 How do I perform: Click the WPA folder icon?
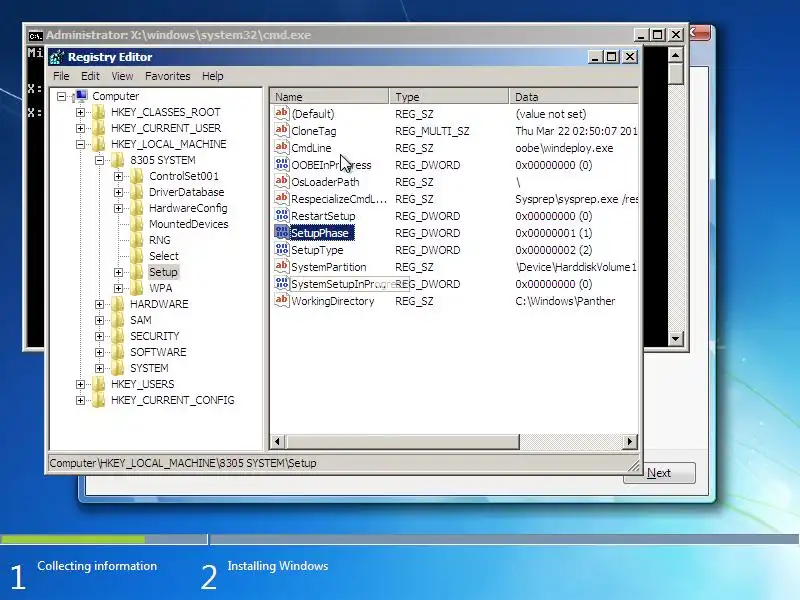137,288
